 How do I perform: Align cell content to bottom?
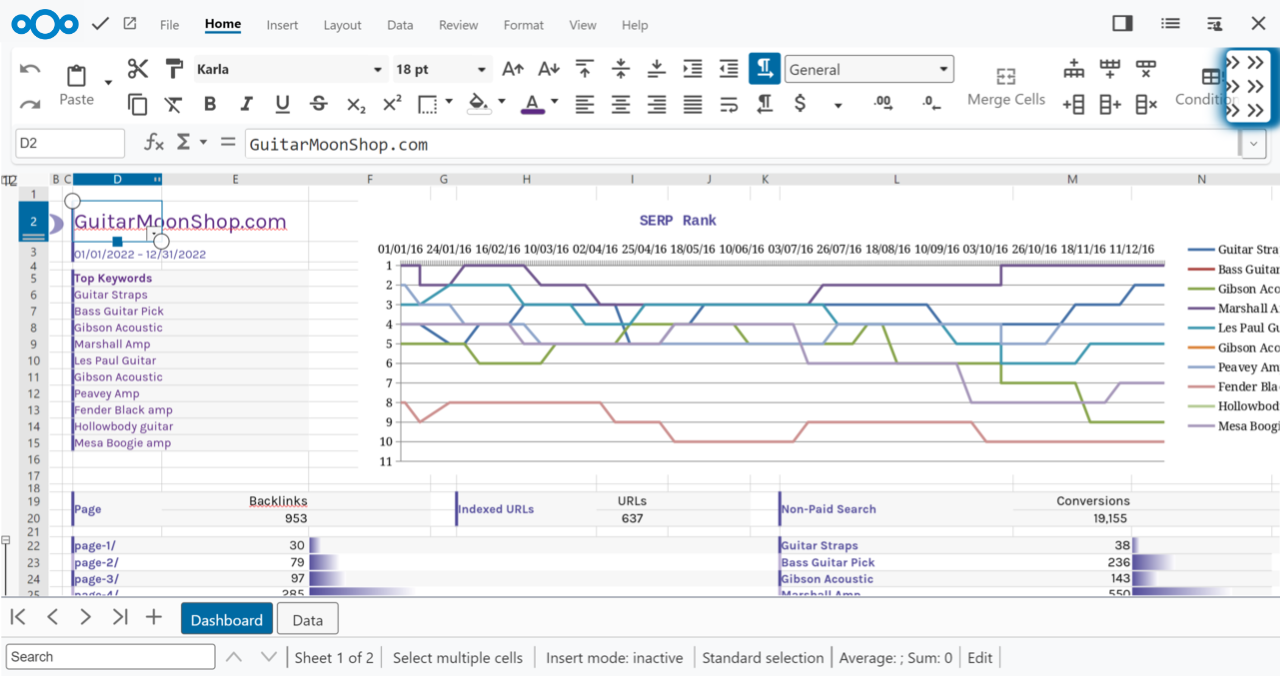click(x=657, y=69)
